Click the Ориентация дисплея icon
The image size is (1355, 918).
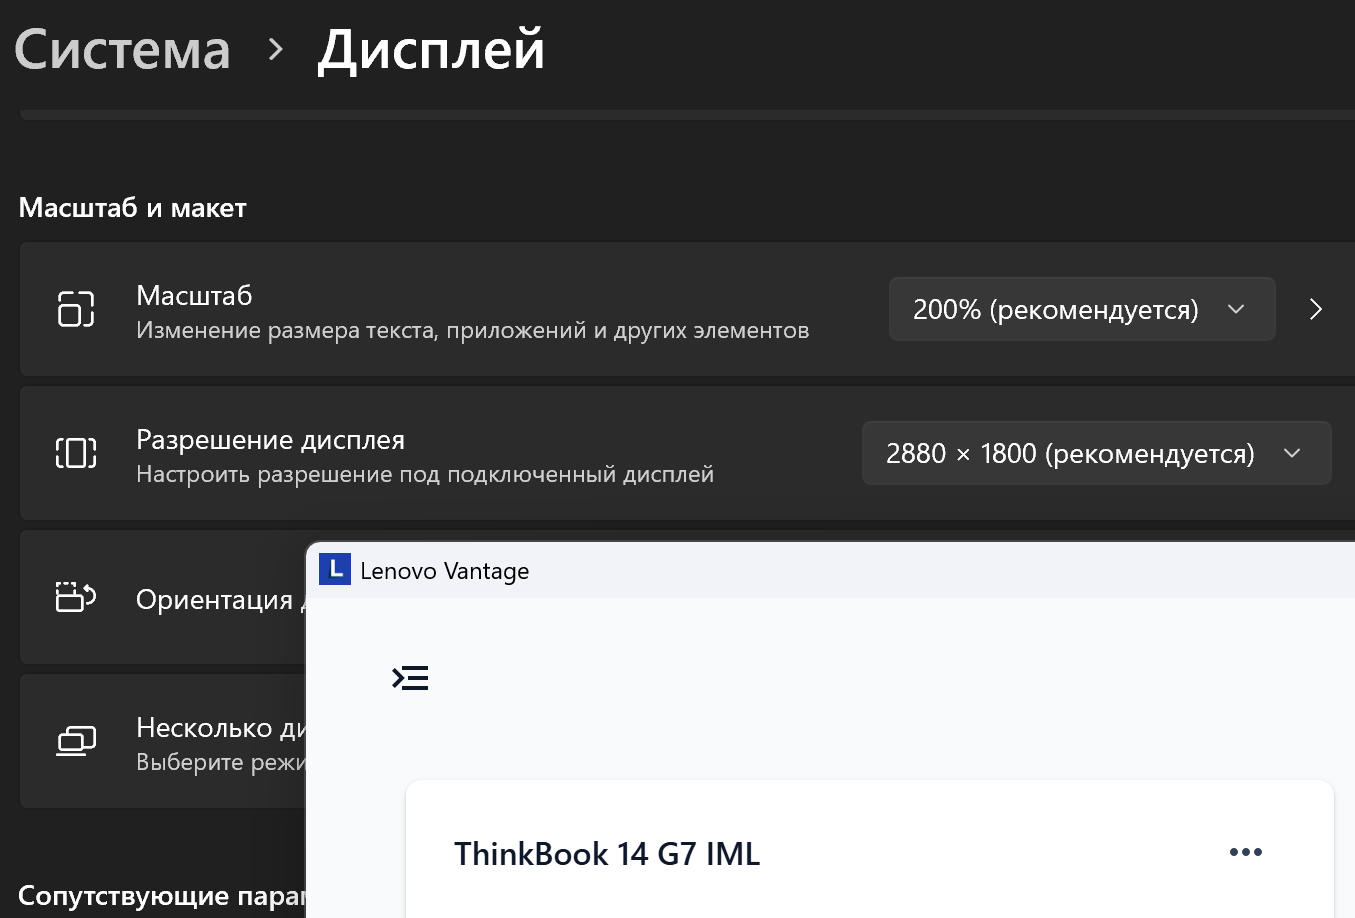click(76, 597)
